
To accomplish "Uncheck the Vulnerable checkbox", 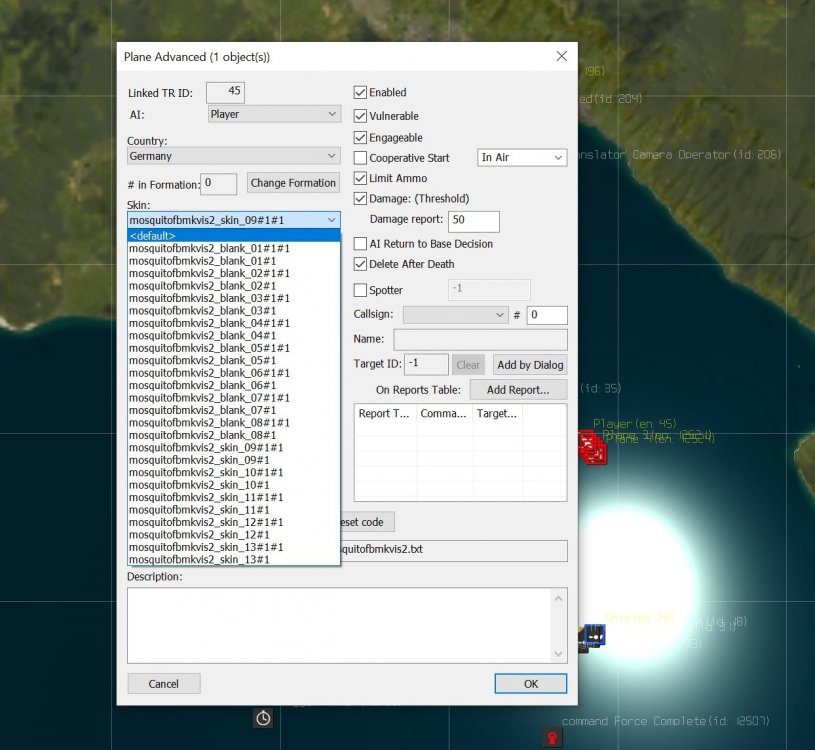I will (361, 116).
